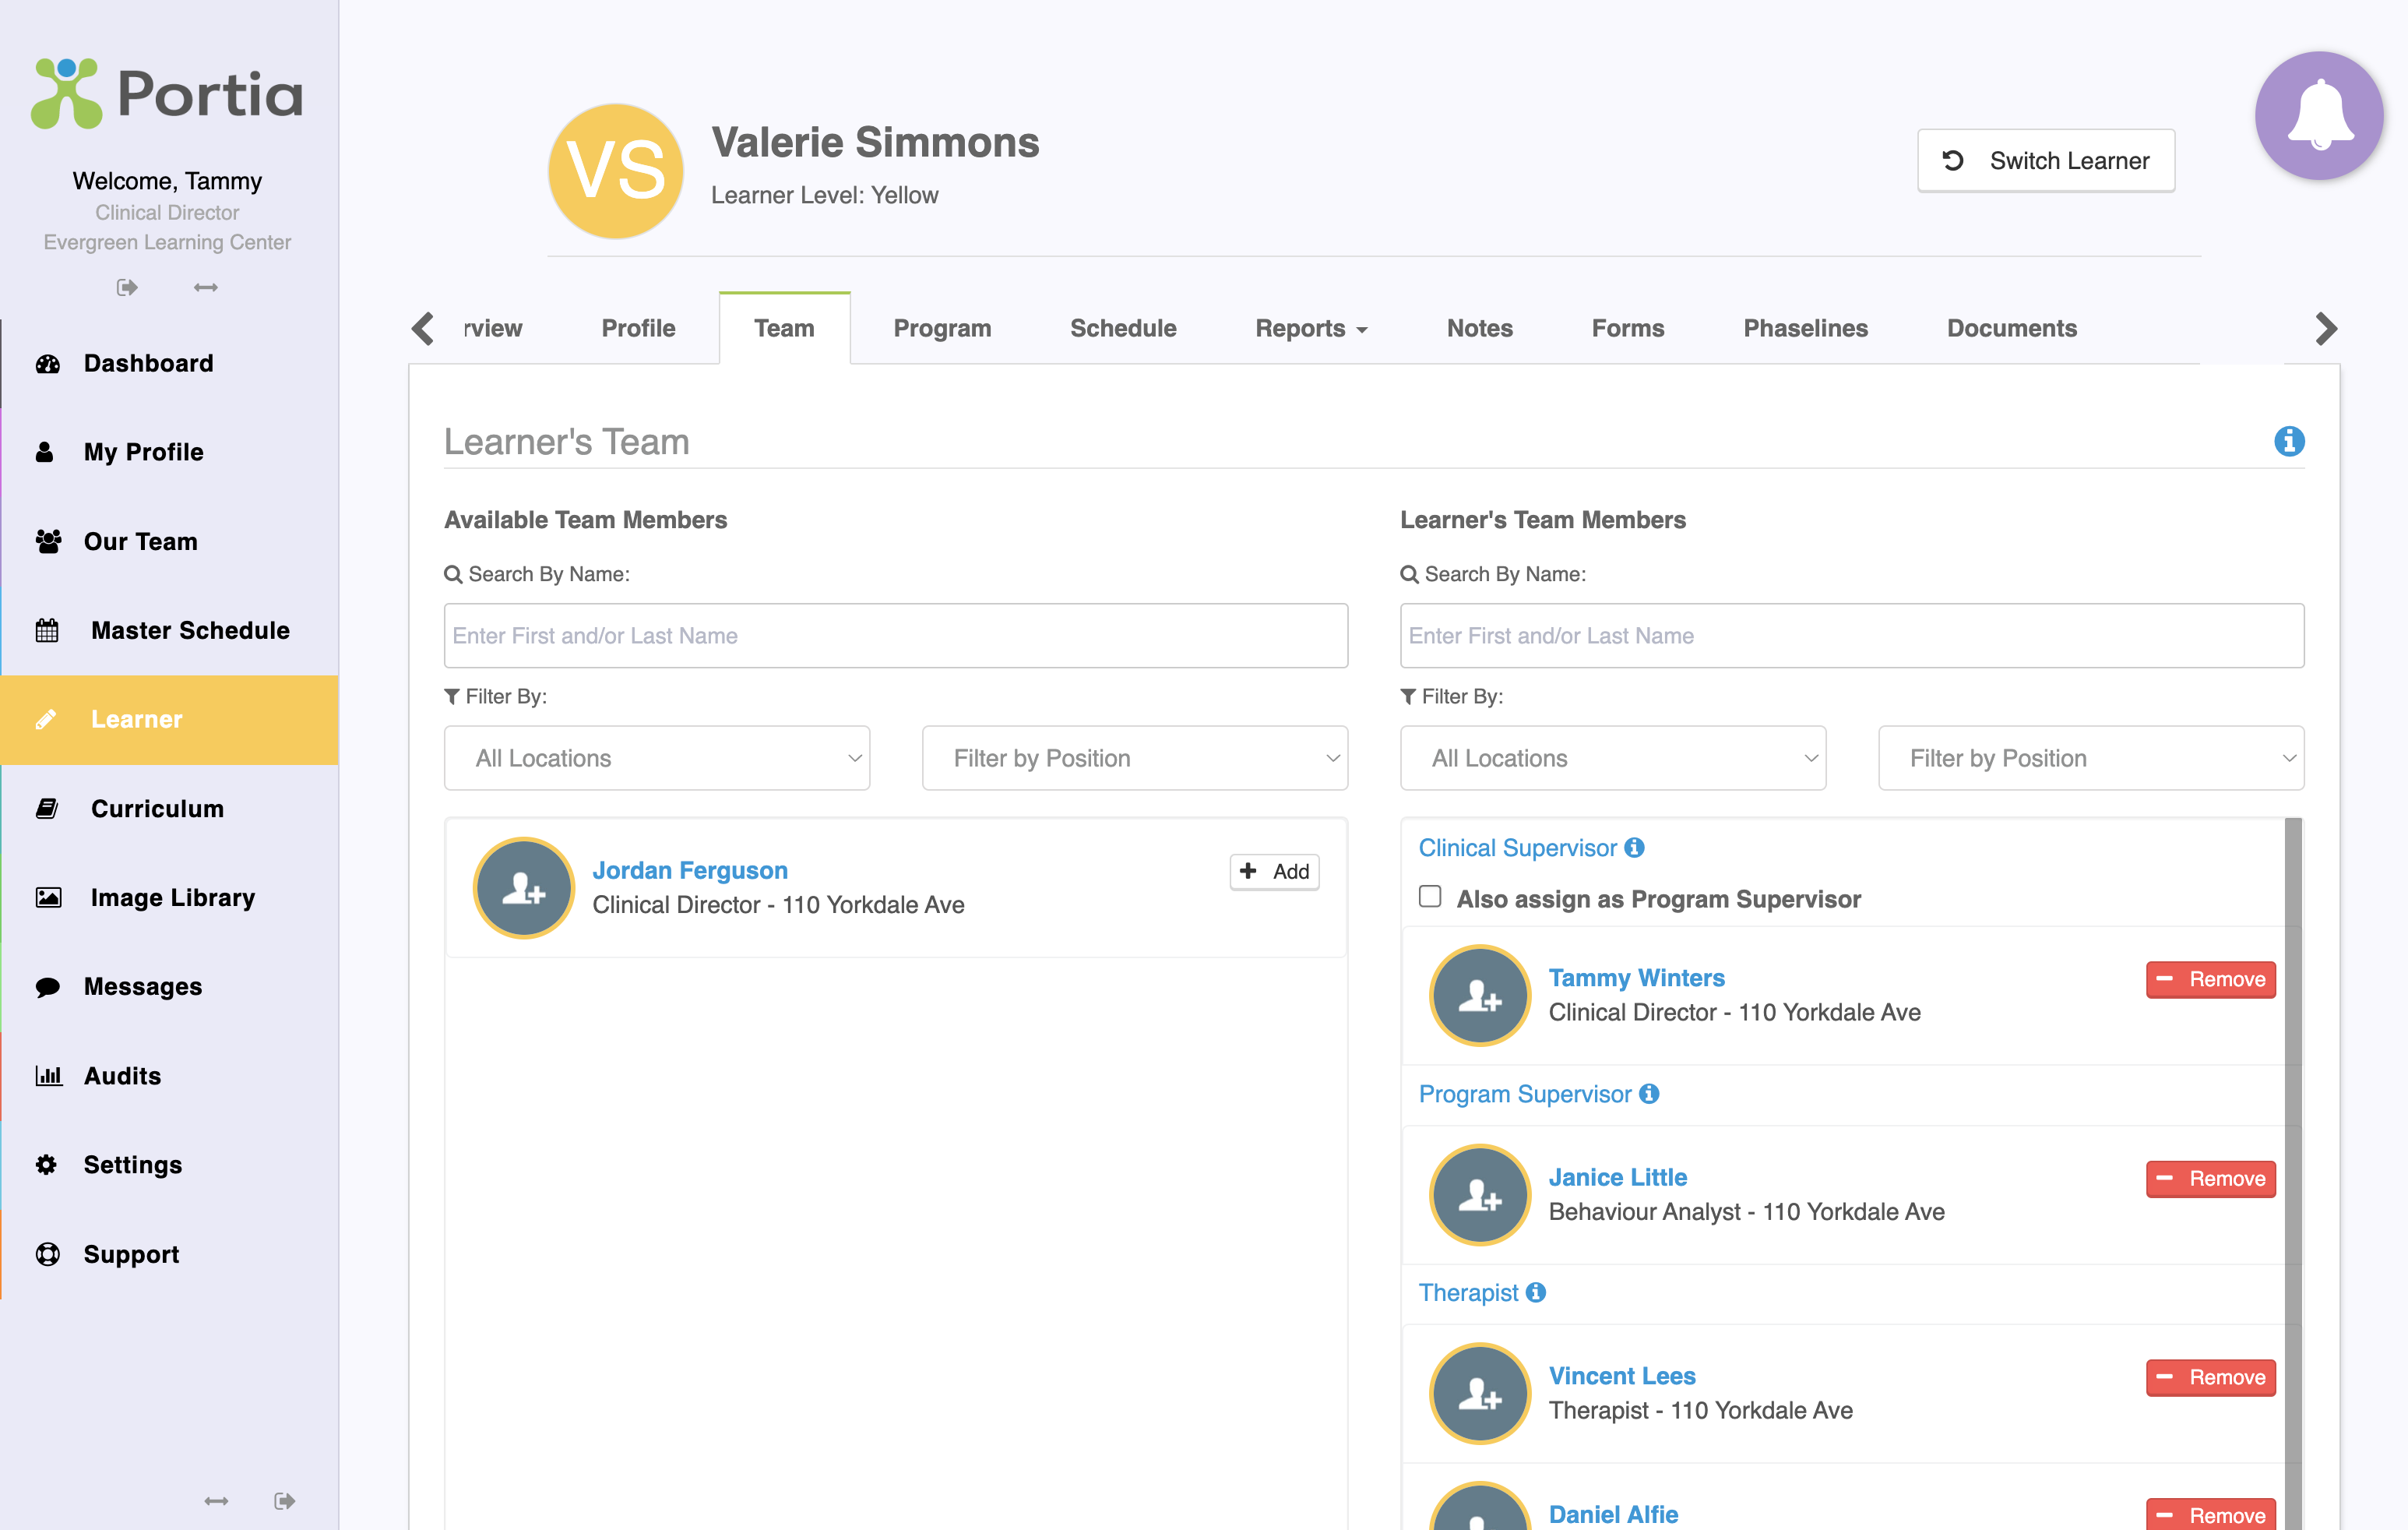
Task: Open the Phaselines tab
Action: 1805,328
